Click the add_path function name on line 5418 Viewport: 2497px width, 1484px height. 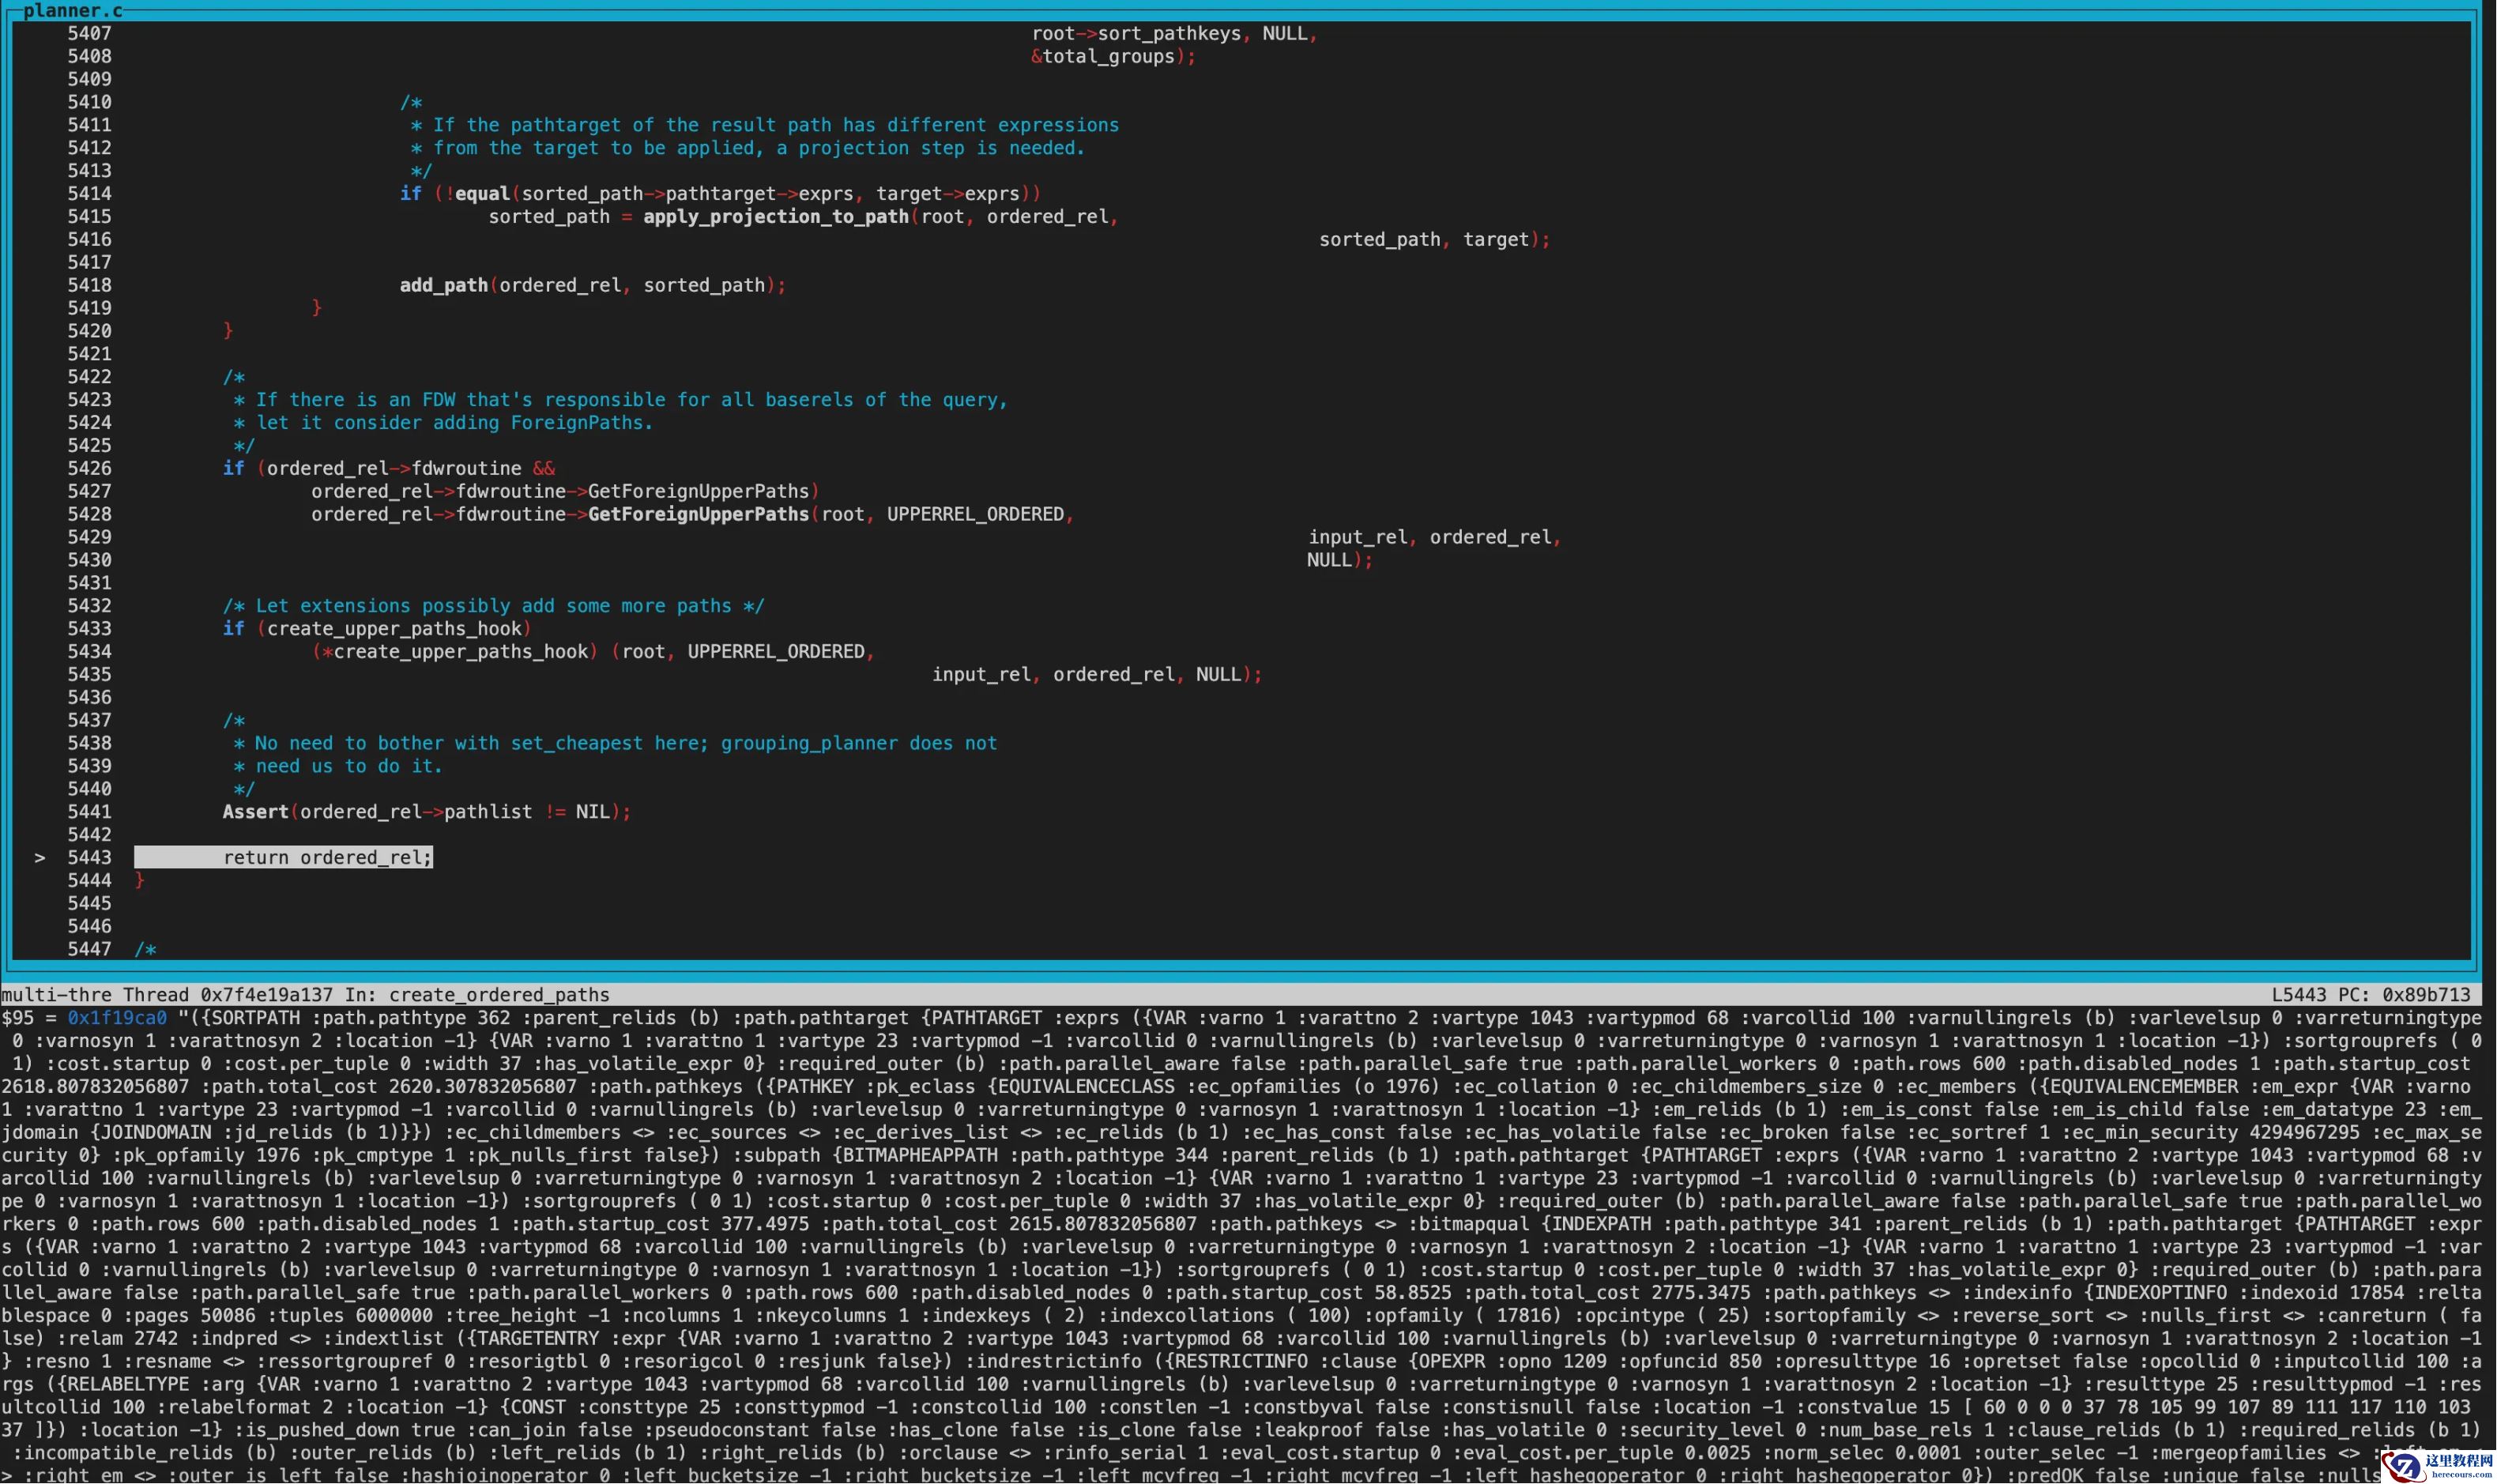[443, 285]
